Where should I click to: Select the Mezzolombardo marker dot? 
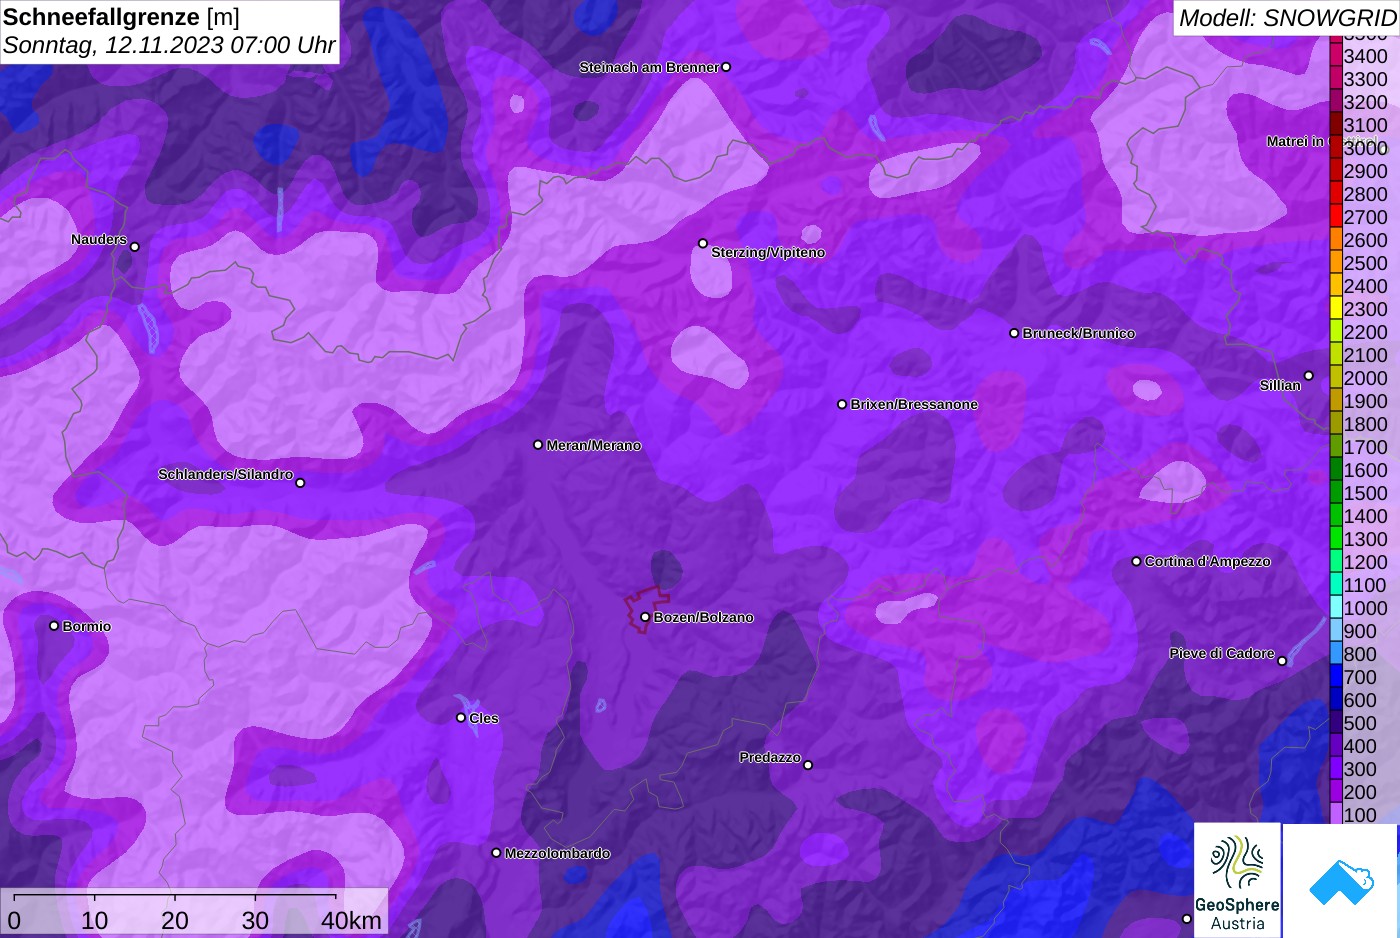coord(496,853)
